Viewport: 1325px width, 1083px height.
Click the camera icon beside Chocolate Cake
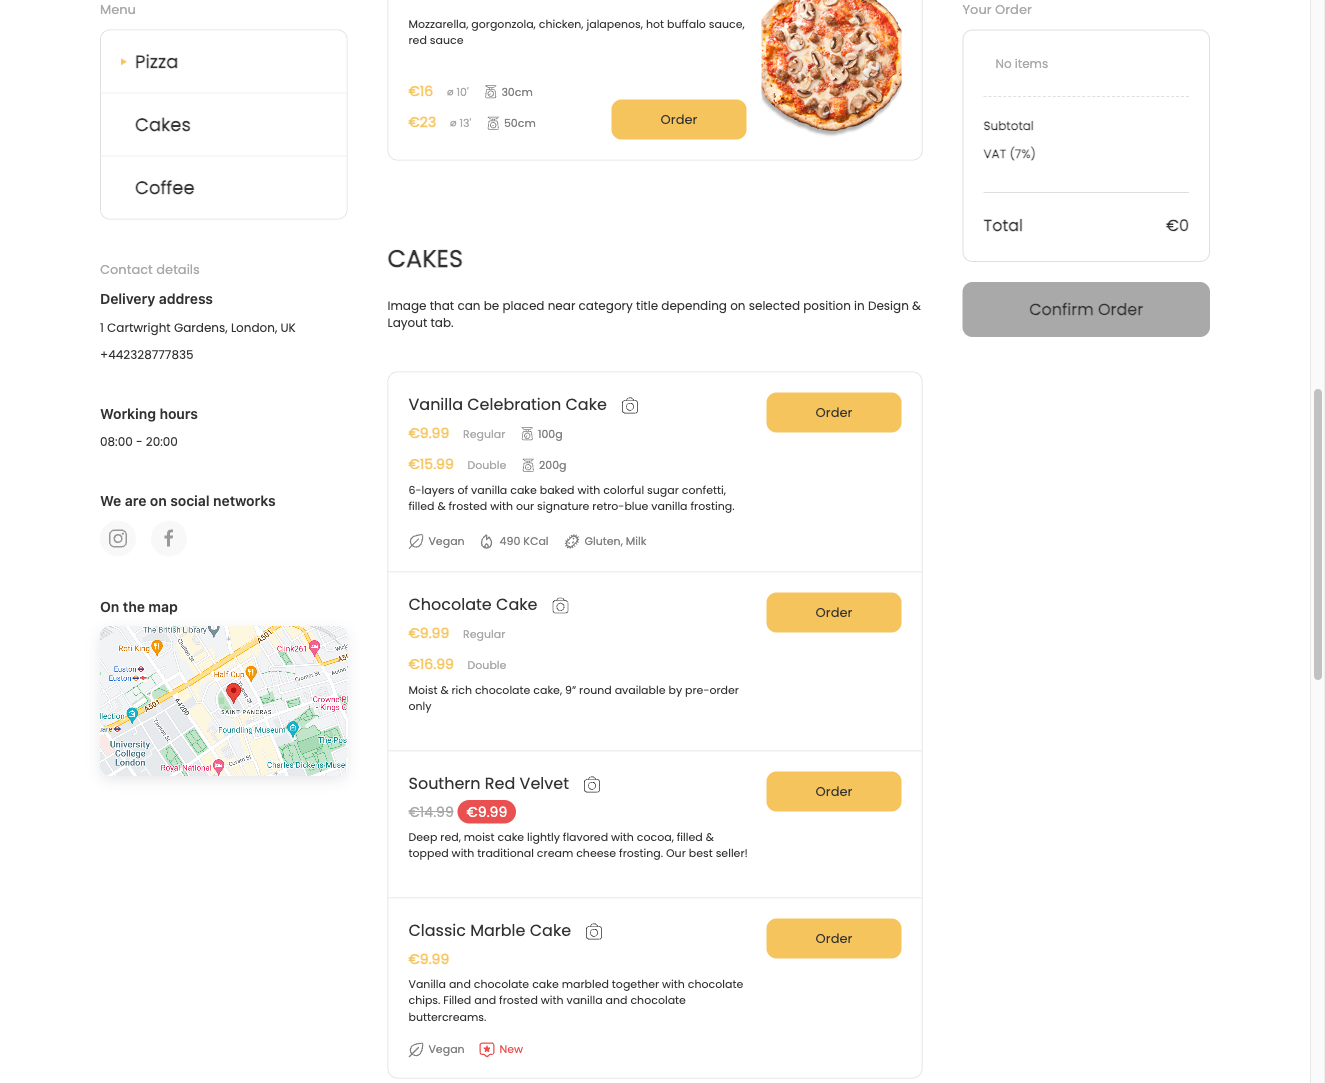click(560, 605)
